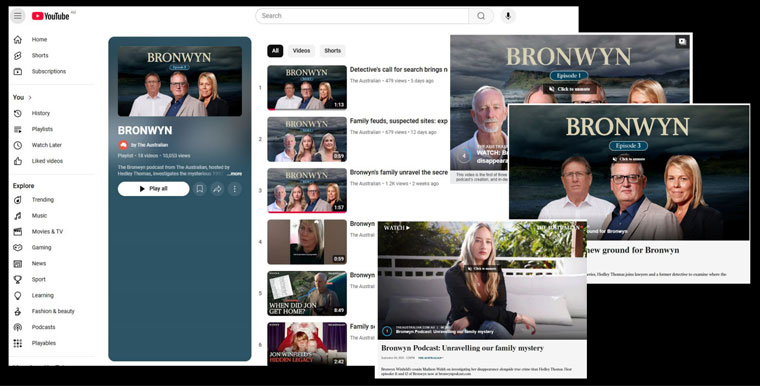Image resolution: width=760 pixels, height=386 pixels.
Task: Start voice search with microphone icon
Action: 508,16
